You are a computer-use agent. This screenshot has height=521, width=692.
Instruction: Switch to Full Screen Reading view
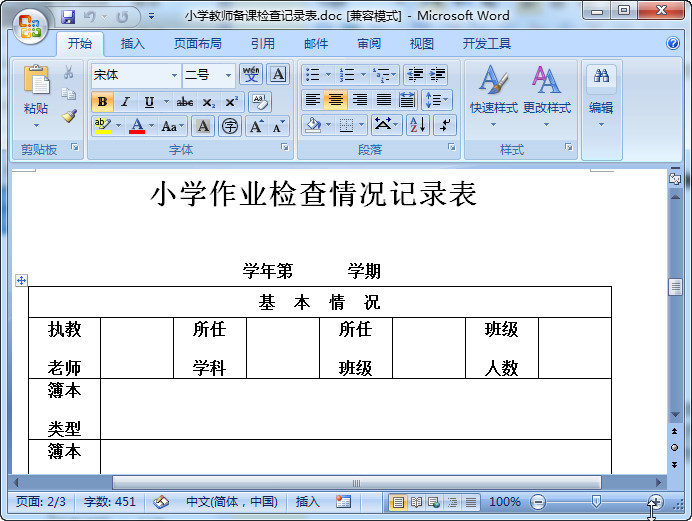(x=416, y=502)
